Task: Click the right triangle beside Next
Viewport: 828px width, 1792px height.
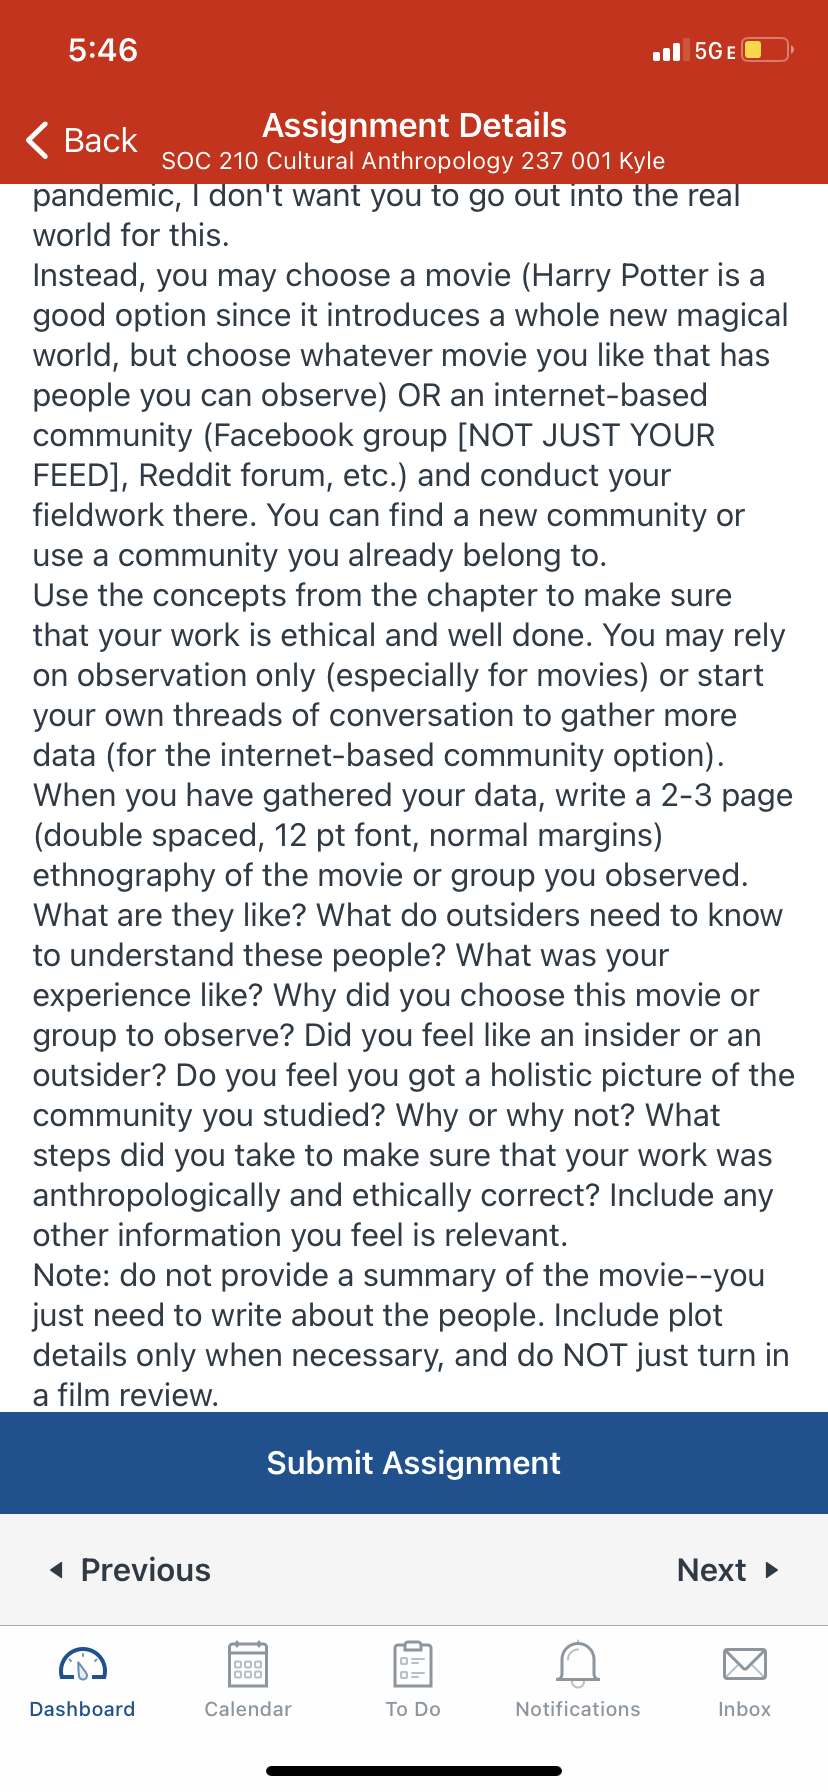Action: (771, 1570)
